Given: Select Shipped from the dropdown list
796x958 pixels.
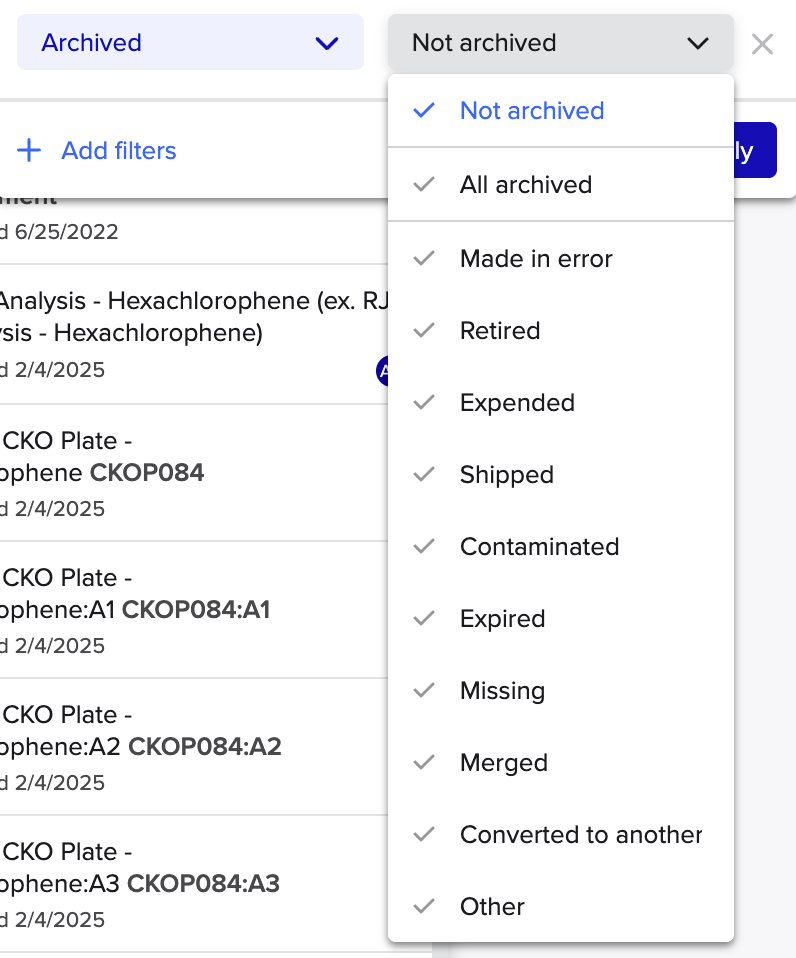Looking at the screenshot, I should (x=506, y=475).
